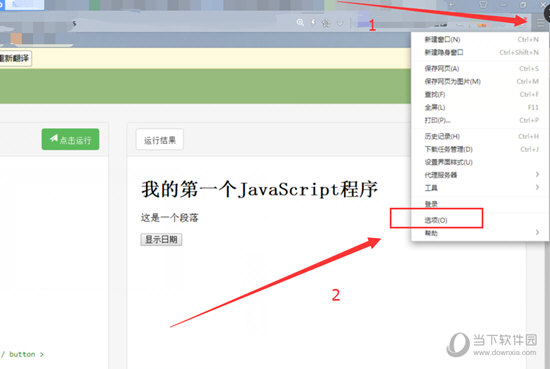Expand the 帮助 submenu arrow

[537, 232]
